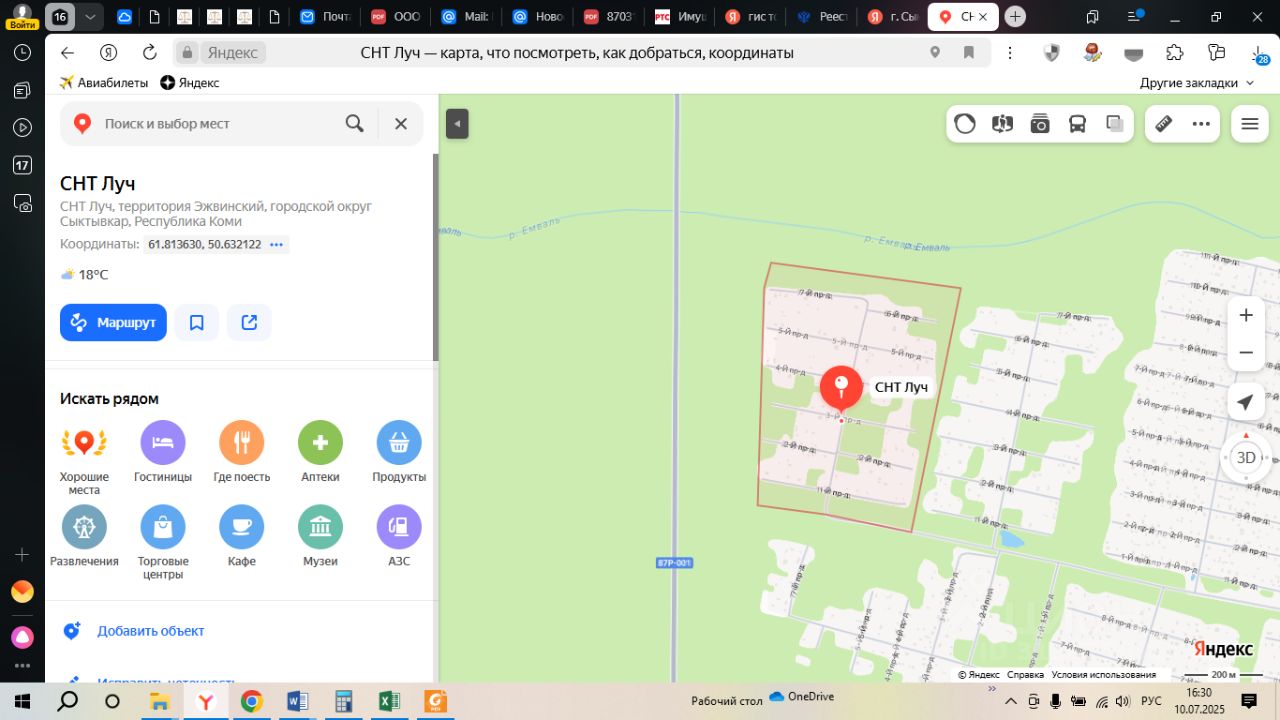Screen dimensions: 1280x720
Task: Toggle public transport bus layer
Action: pos(1077,124)
